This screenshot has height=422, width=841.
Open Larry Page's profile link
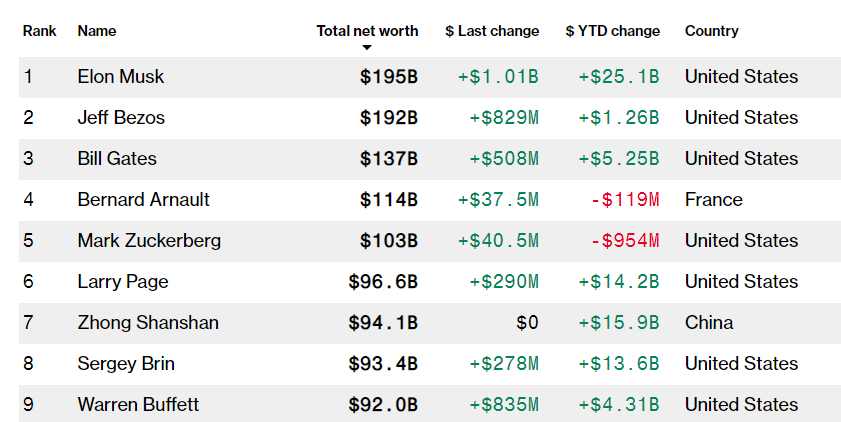tap(121, 282)
